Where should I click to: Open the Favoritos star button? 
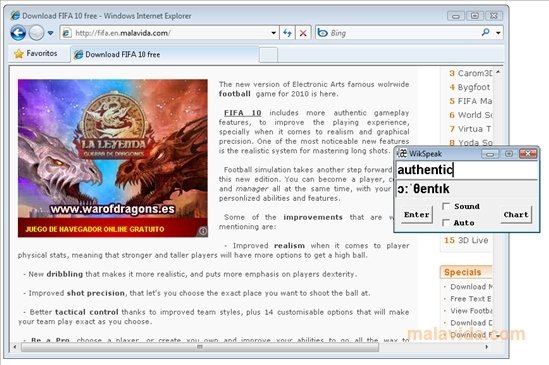35,54
